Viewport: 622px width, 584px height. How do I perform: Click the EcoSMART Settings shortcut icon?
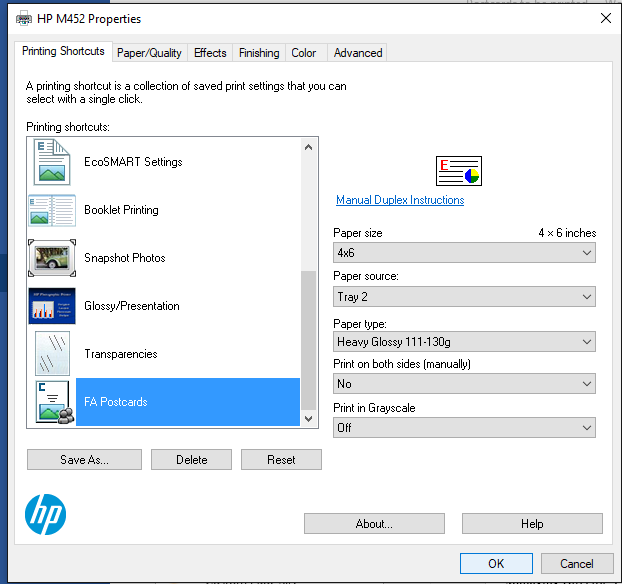pos(51,162)
